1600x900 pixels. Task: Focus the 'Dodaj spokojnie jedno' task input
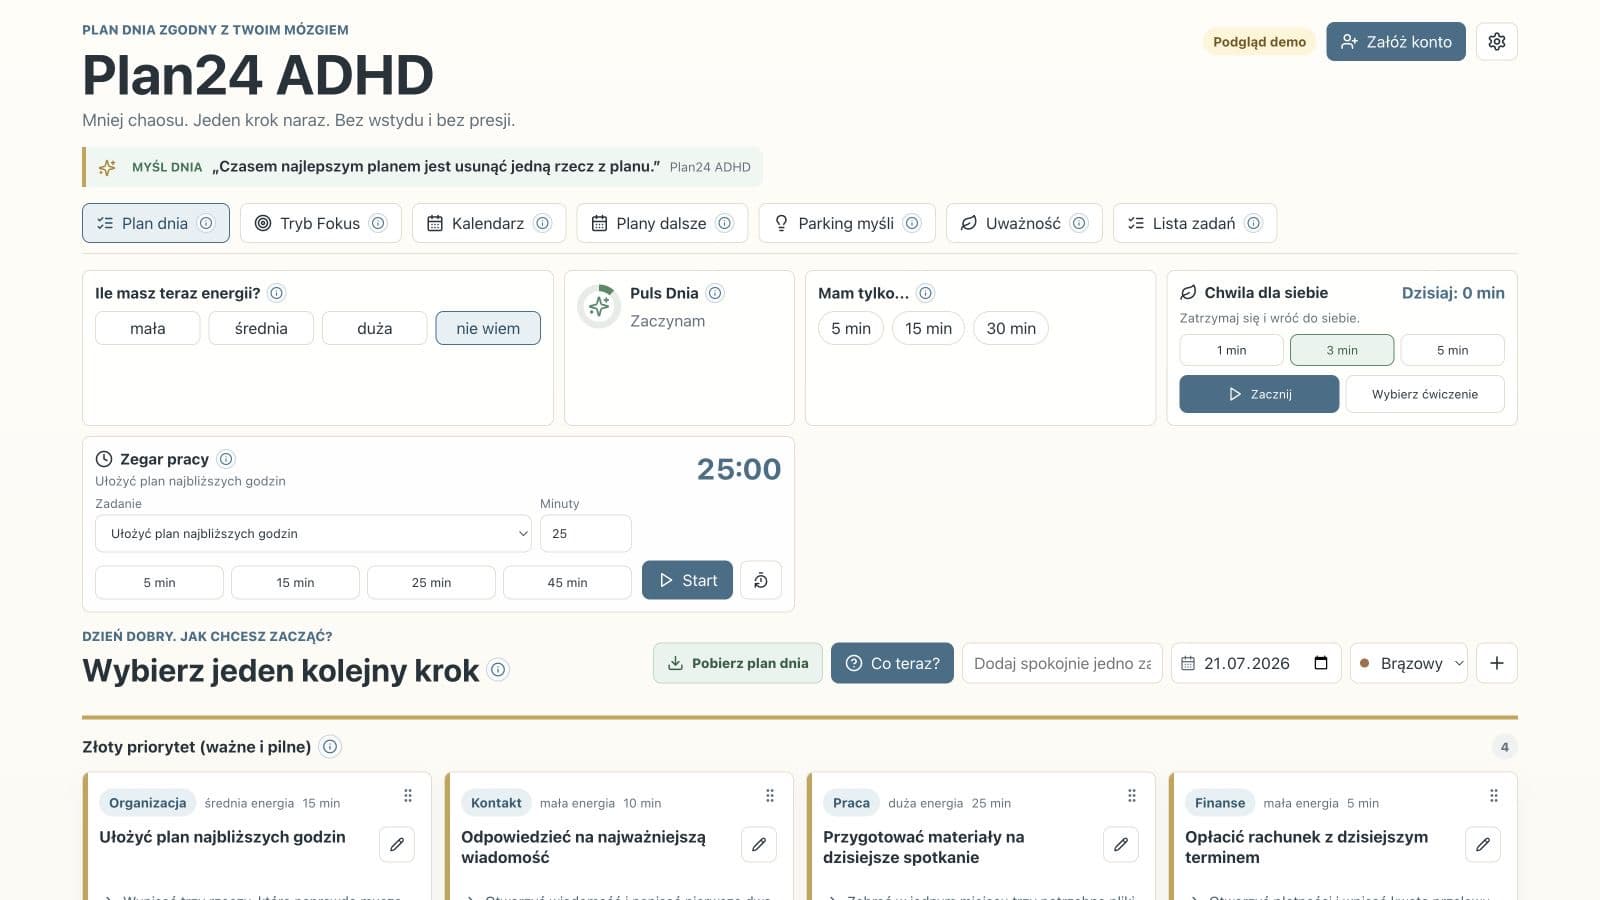(1062, 663)
